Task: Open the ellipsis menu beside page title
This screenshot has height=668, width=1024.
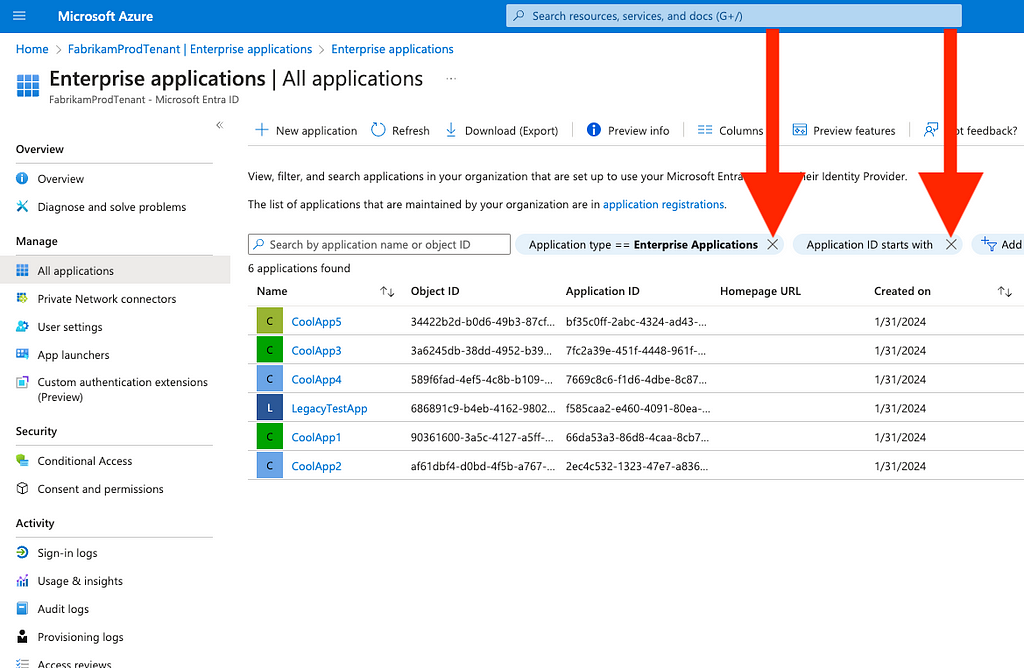Action: 451,78
